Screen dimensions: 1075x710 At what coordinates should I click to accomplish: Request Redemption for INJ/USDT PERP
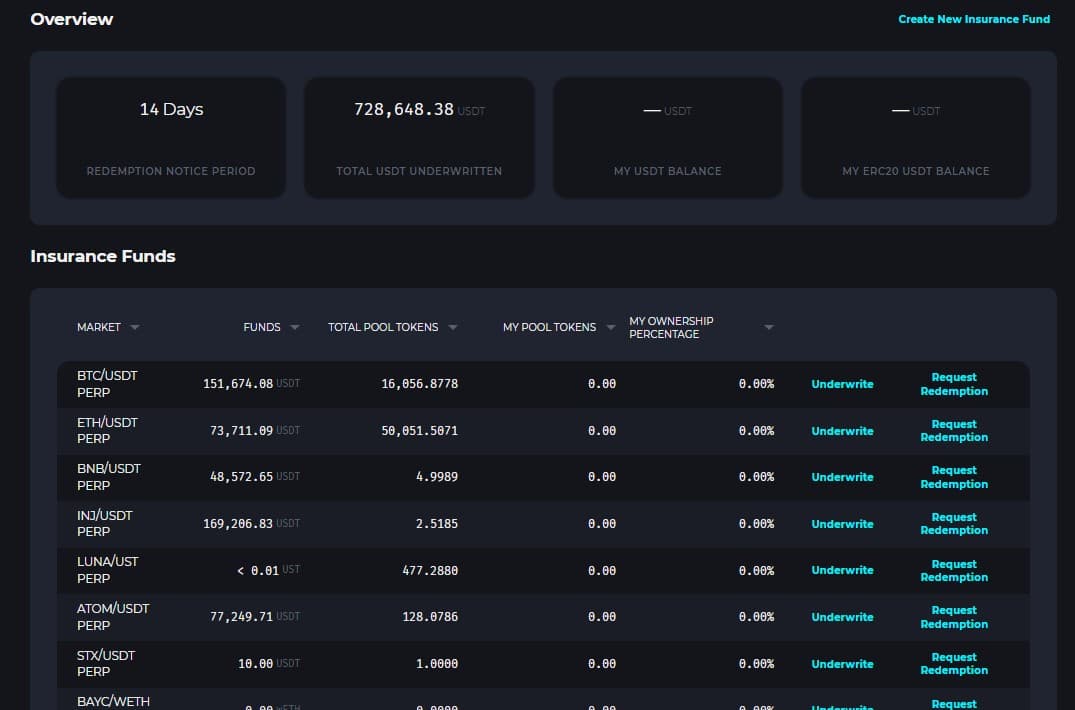[x=953, y=524]
